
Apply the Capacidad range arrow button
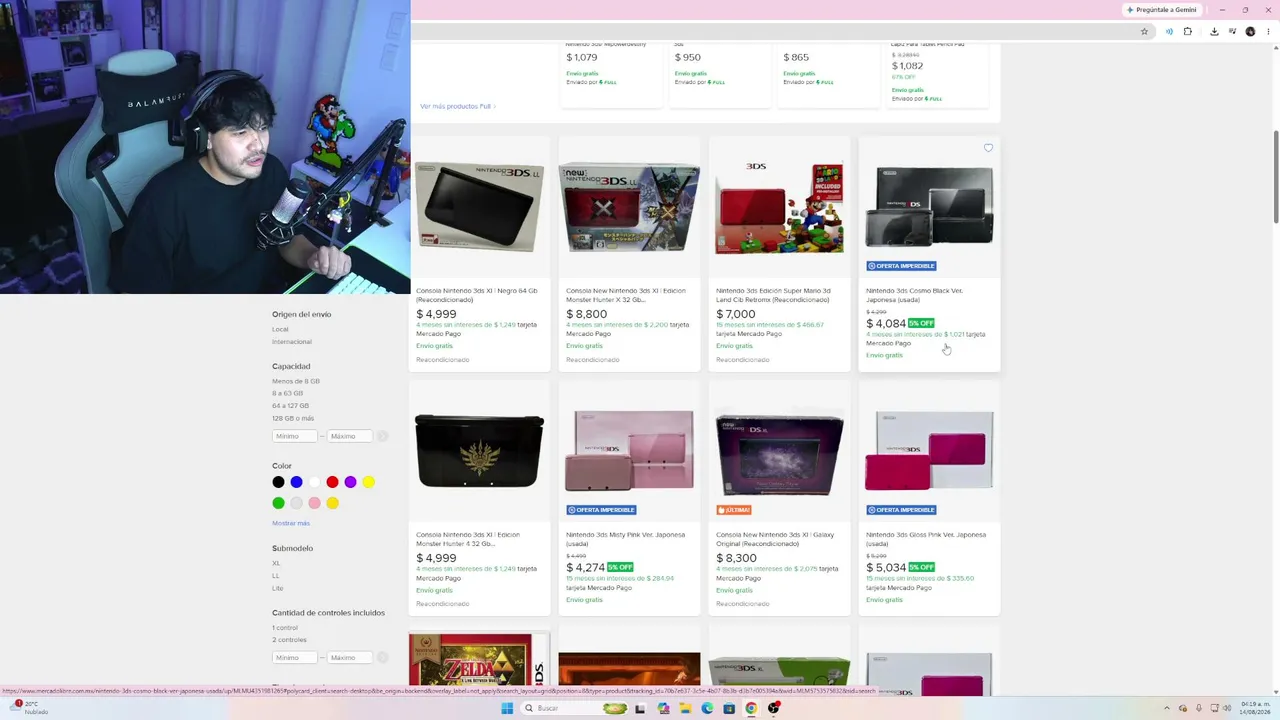pos(382,436)
